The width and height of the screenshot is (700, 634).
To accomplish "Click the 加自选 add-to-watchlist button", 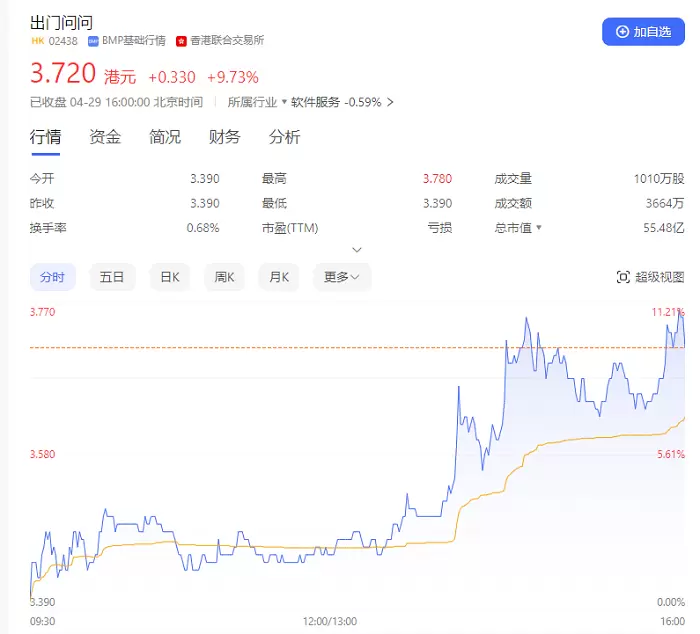I will pyautogui.click(x=643, y=32).
